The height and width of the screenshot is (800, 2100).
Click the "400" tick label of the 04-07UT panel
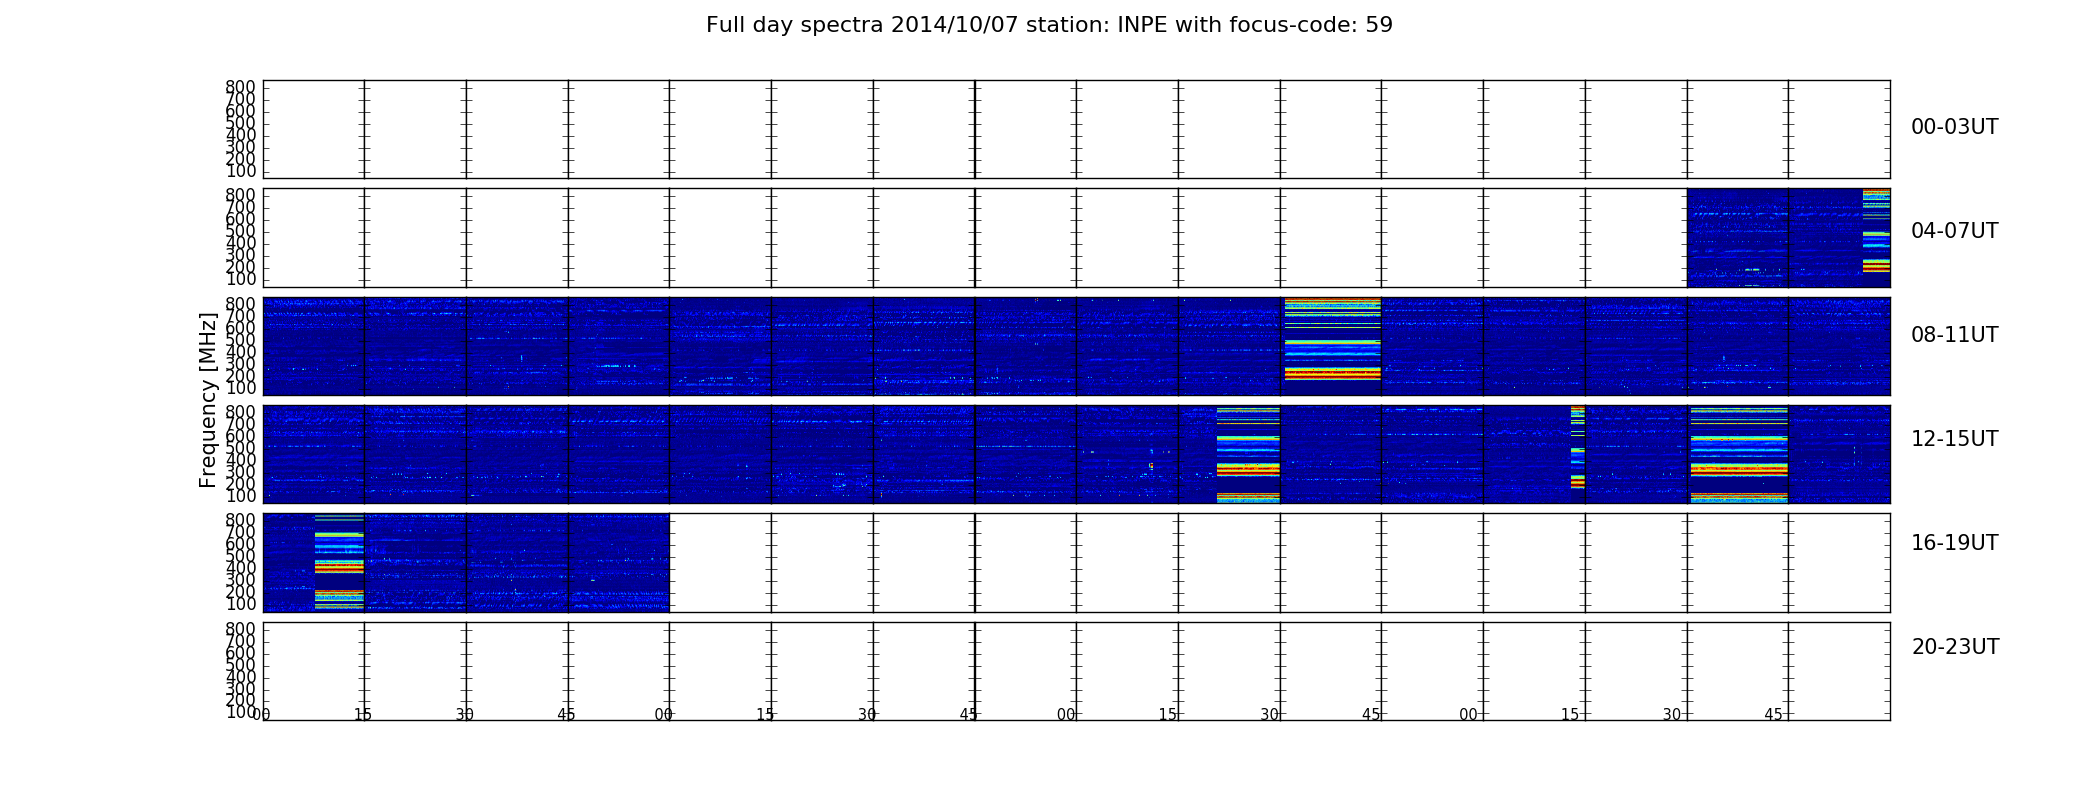pyautogui.click(x=240, y=243)
